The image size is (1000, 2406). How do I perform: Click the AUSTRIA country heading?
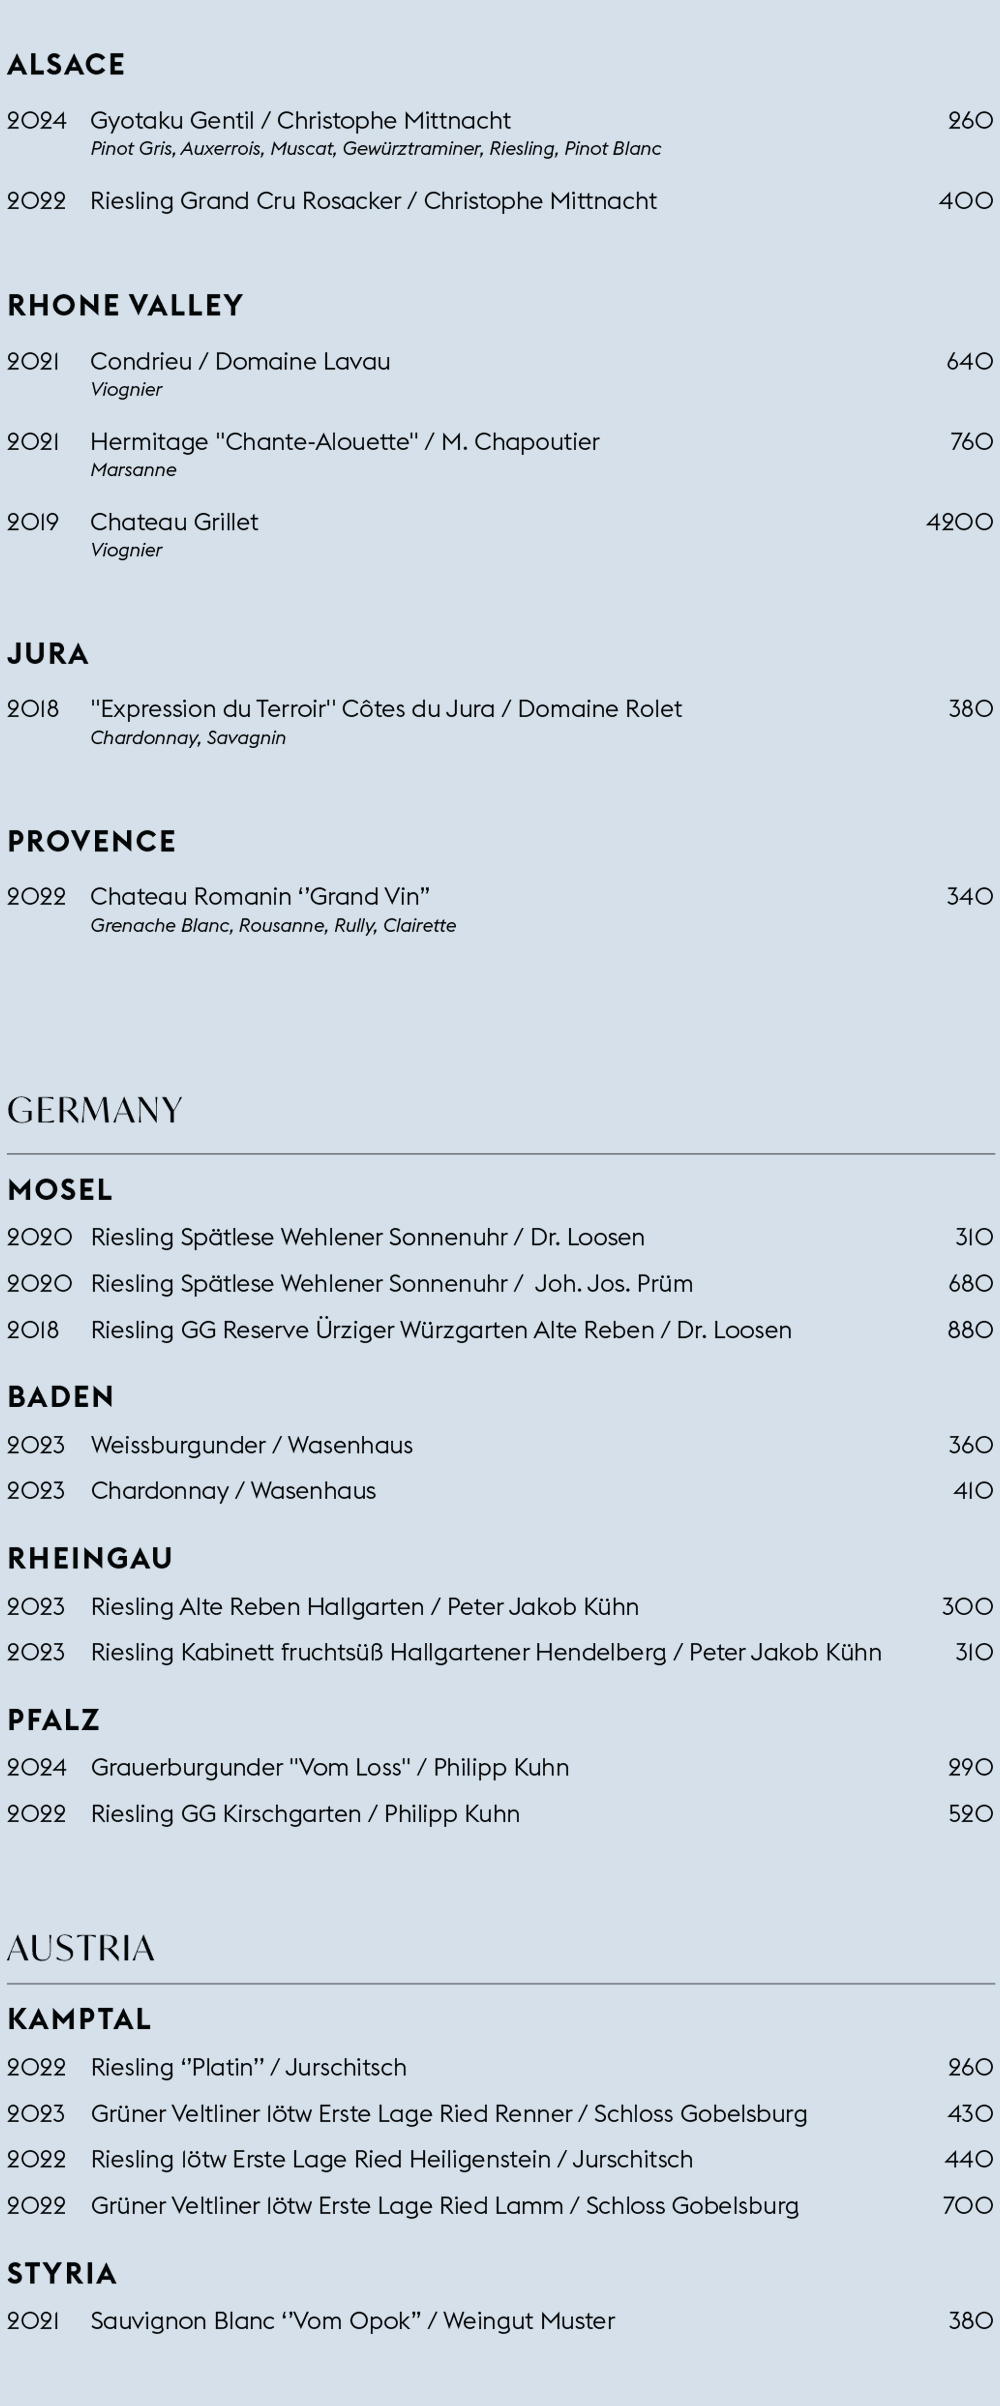click(x=81, y=1948)
